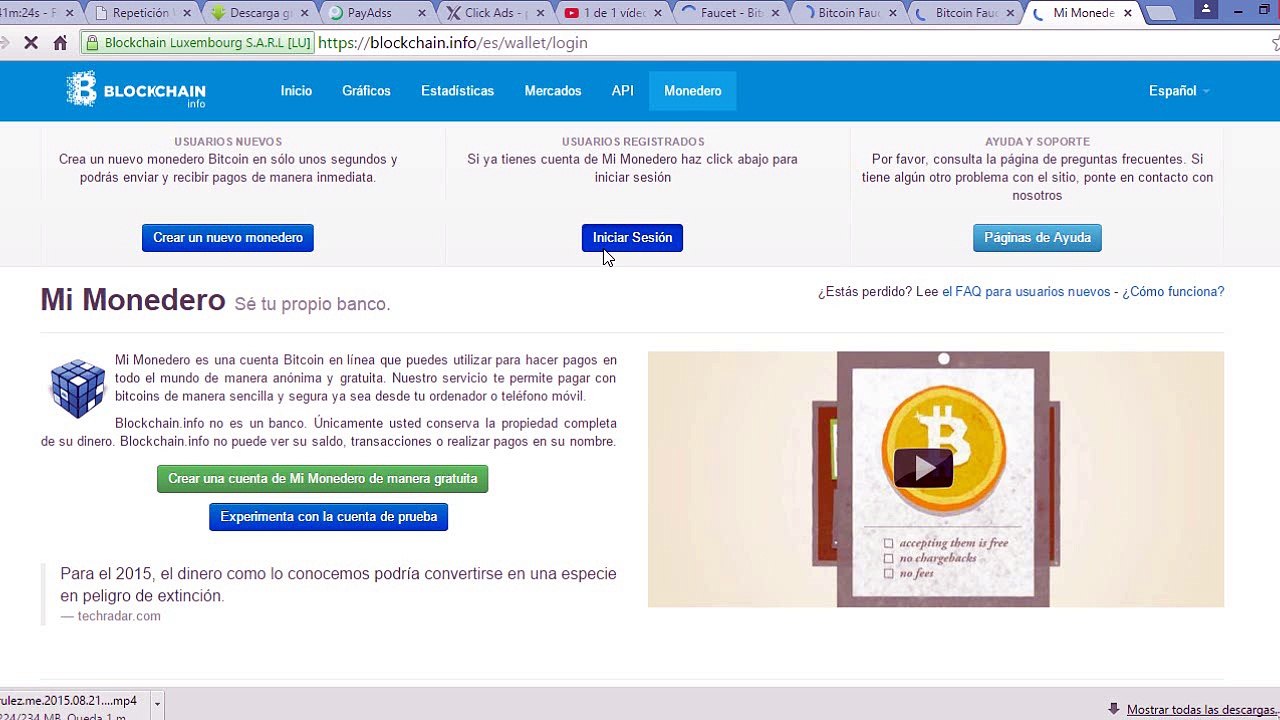
Task: Close the Mi Monedero tab
Action: coord(1128,13)
